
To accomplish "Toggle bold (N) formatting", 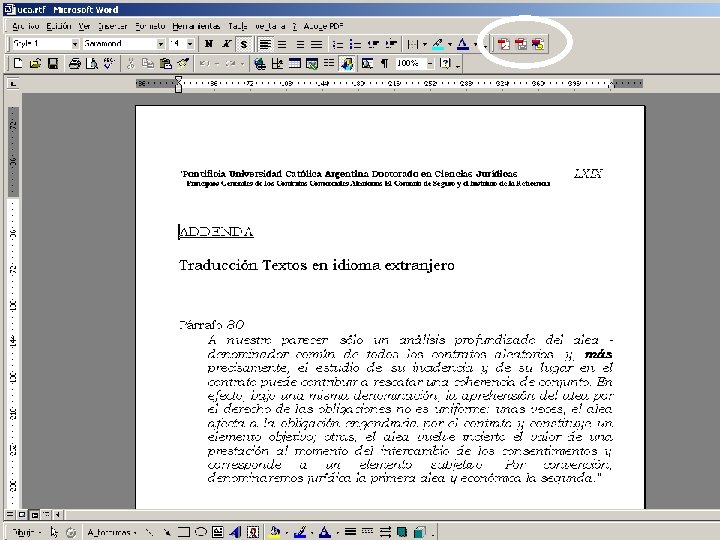I will (x=208, y=44).
